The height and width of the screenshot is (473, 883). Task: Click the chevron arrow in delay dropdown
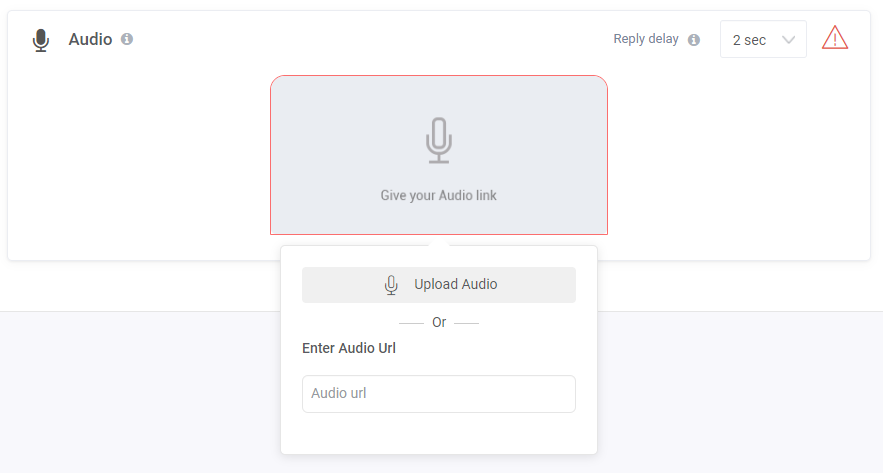(788, 40)
